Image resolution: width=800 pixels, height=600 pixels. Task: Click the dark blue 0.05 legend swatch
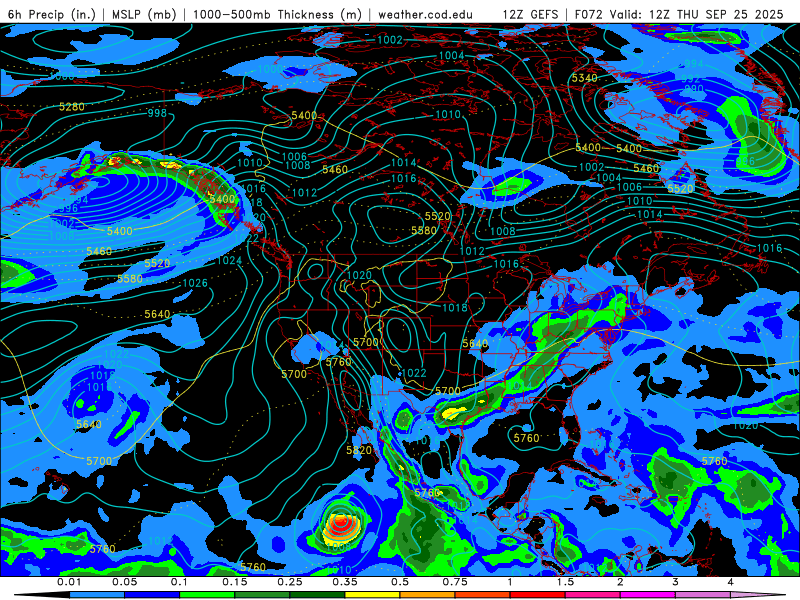pyautogui.click(x=152, y=595)
